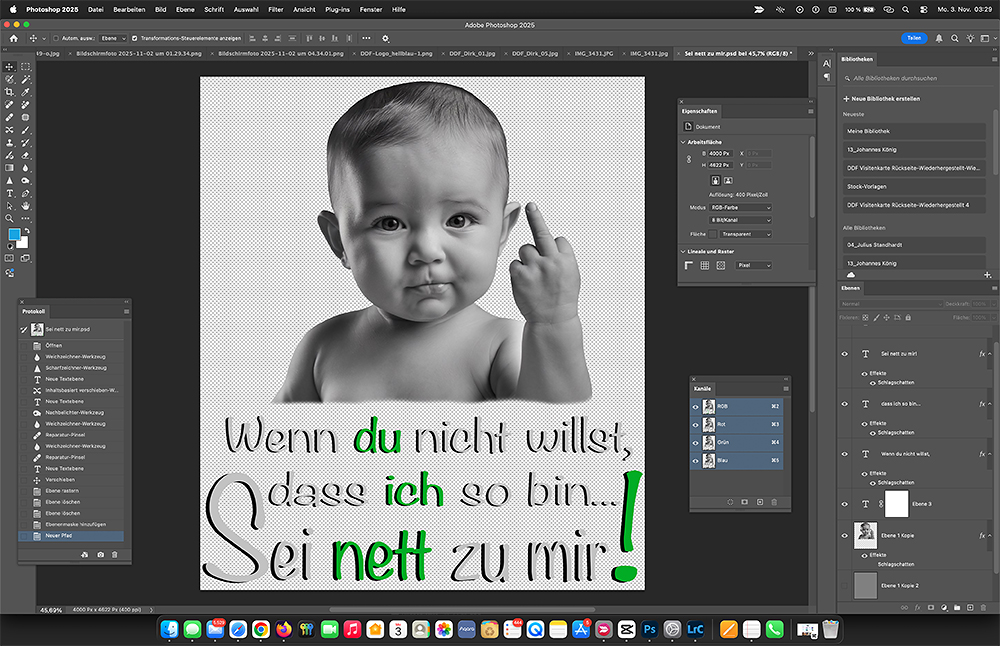
Task: Select the Crop tool
Action: (9, 90)
